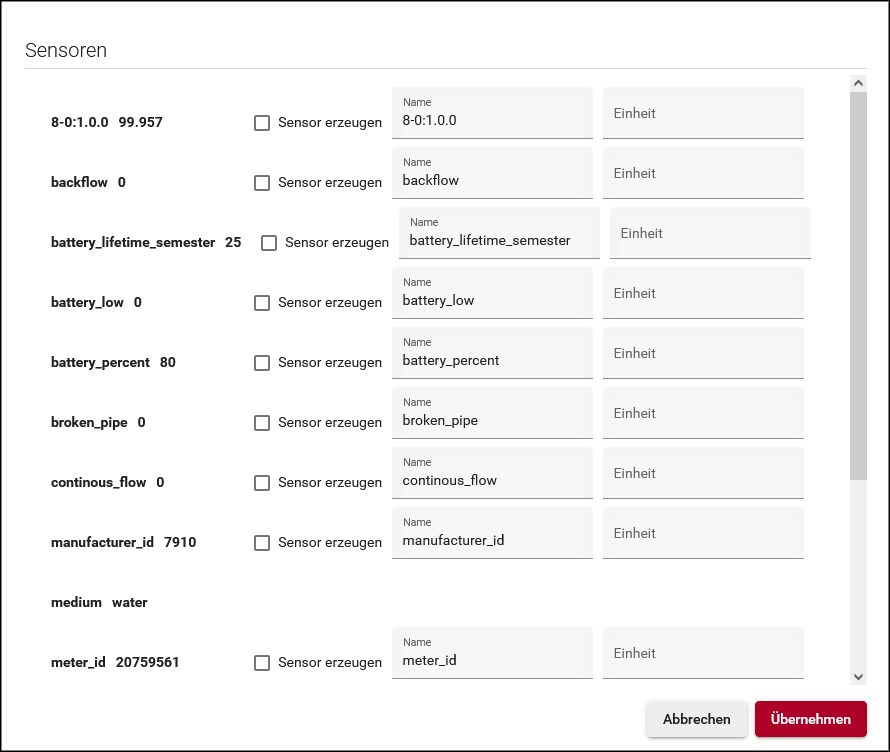Image resolution: width=890 pixels, height=752 pixels.
Task: Enable sensor creation for battery_percent
Action: [262, 363]
